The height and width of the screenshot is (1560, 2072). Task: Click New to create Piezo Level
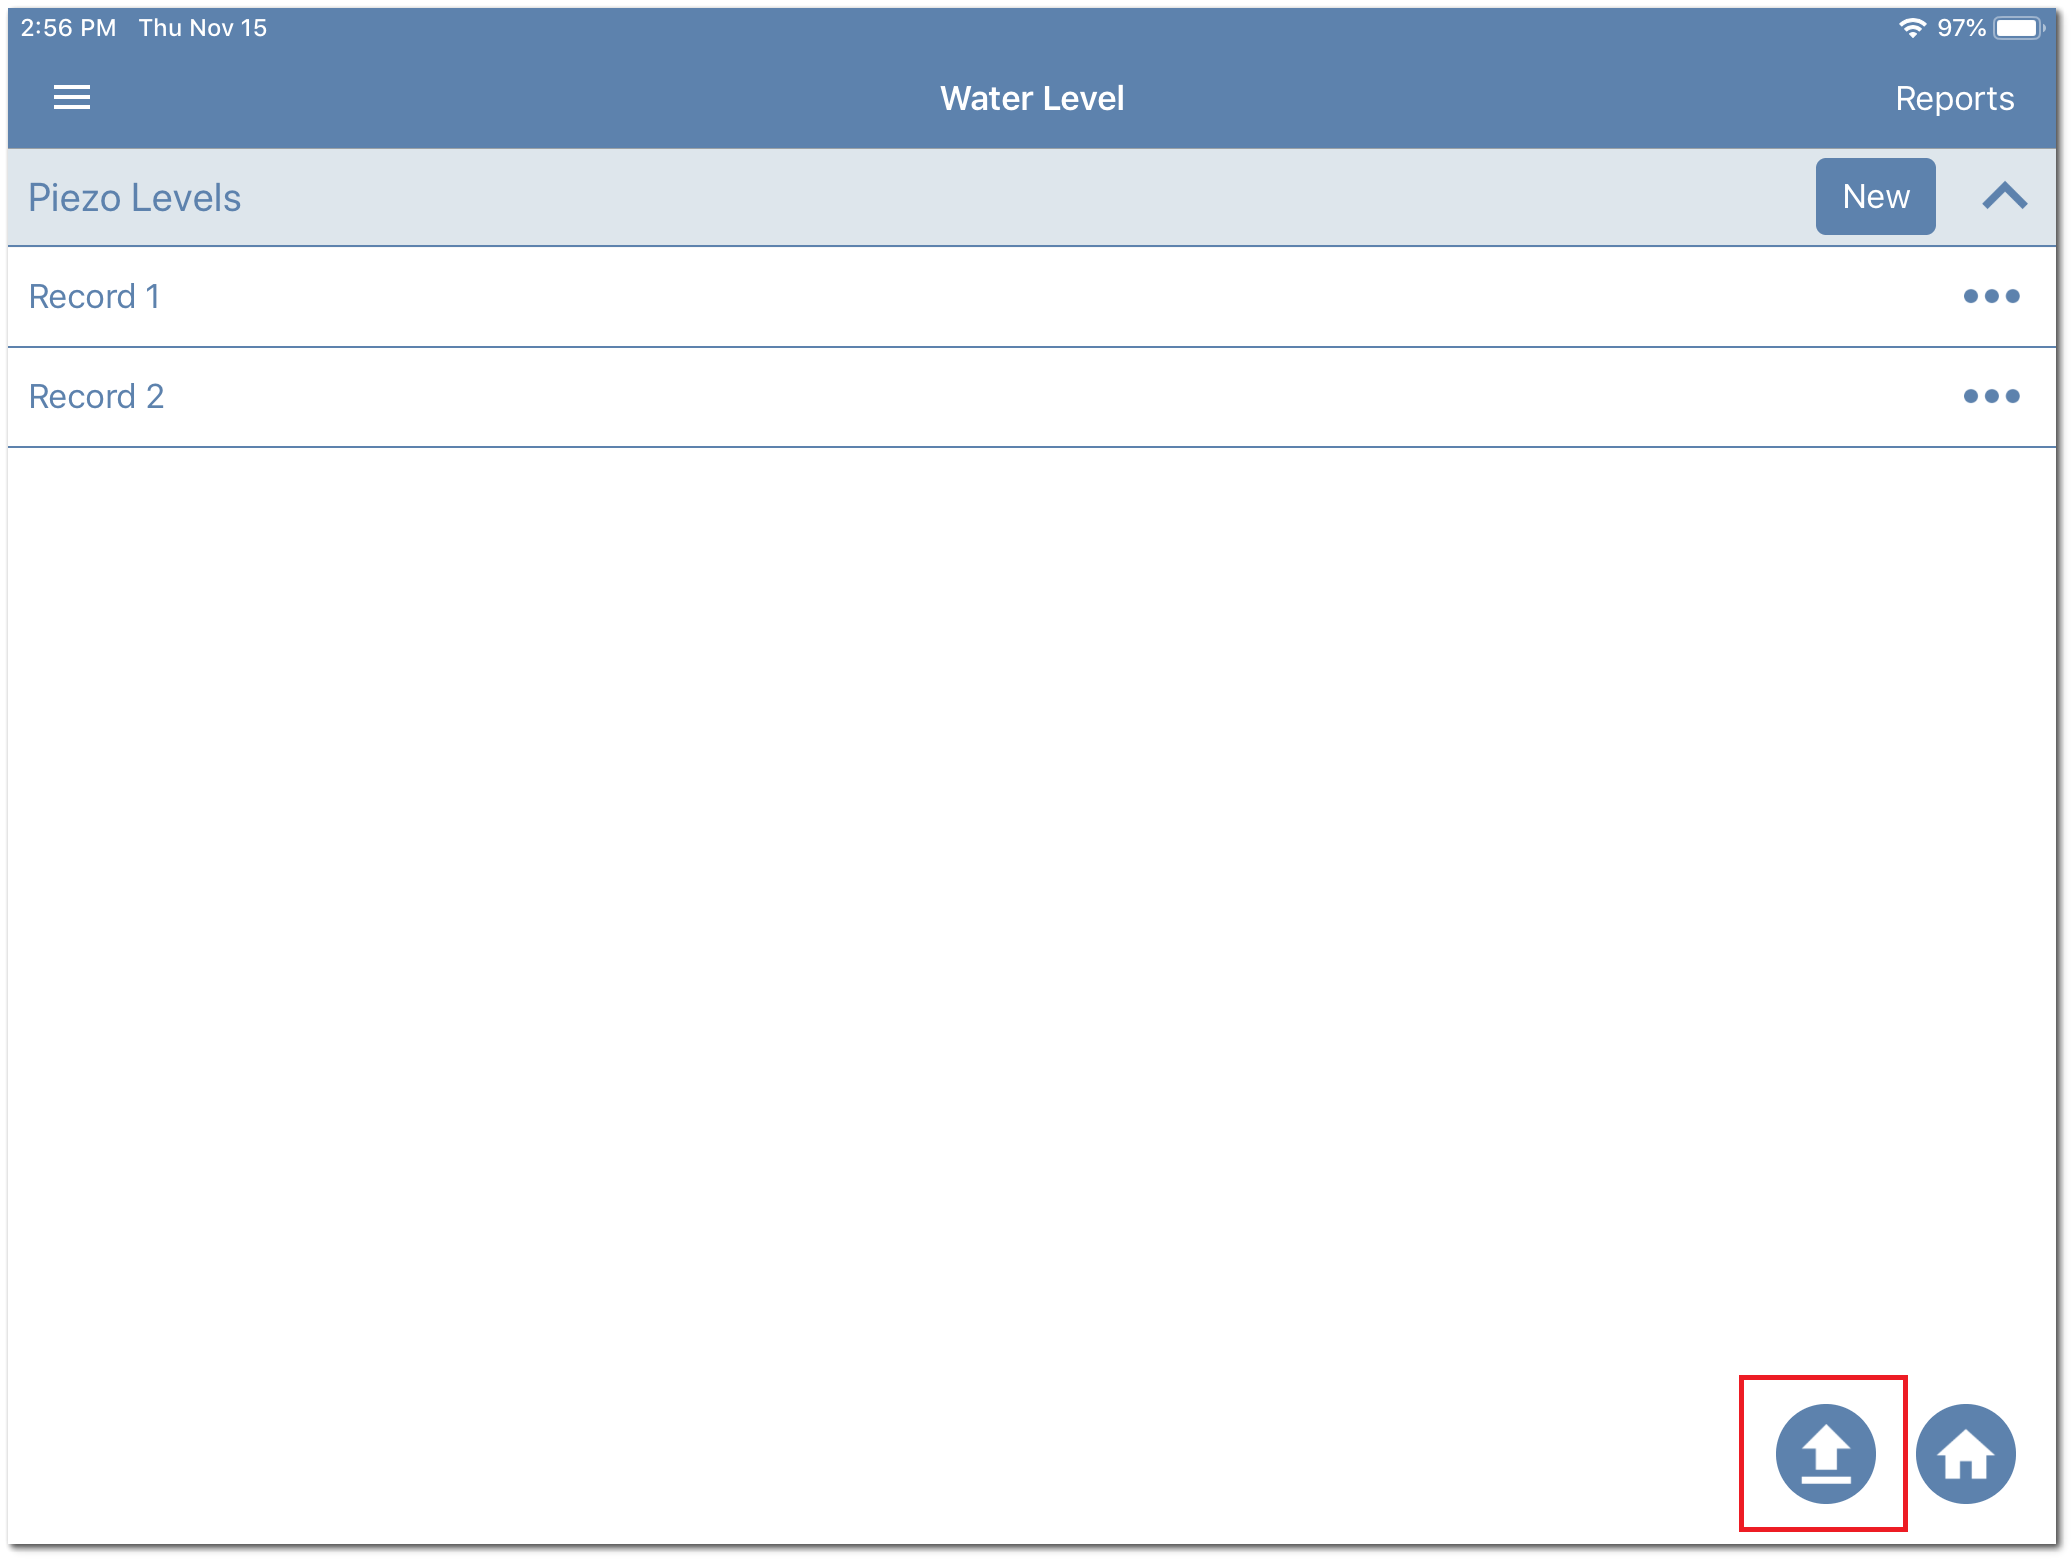[1875, 197]
